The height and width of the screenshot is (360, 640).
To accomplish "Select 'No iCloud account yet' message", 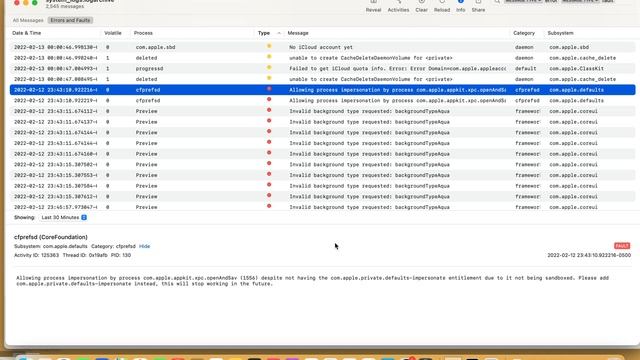I will pyautogui.click(x=321, y=47).
